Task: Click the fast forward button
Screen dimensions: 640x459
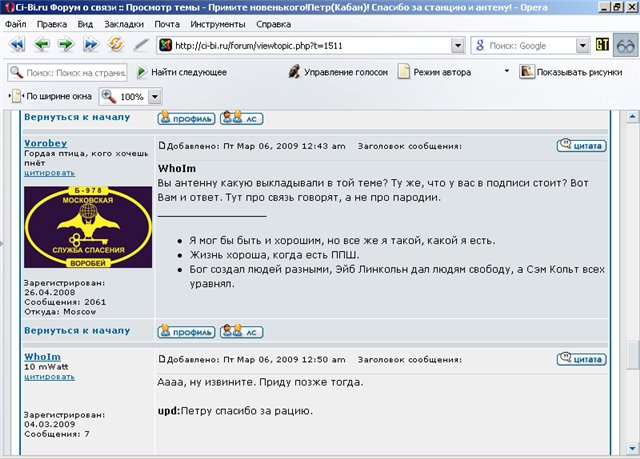Action: (x=91, y=45)
